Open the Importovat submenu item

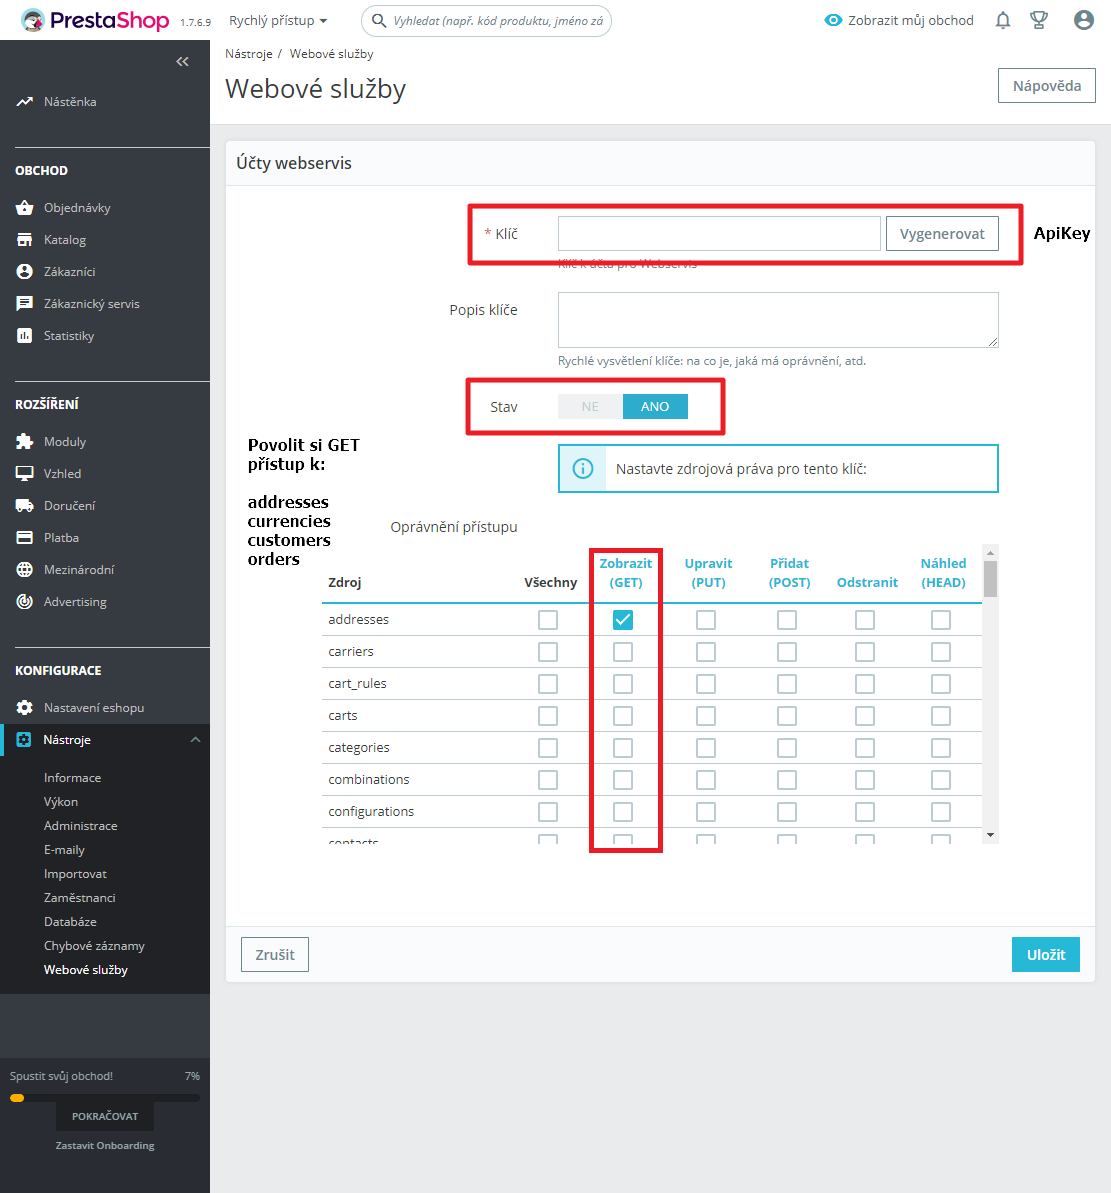click(75, 873)
